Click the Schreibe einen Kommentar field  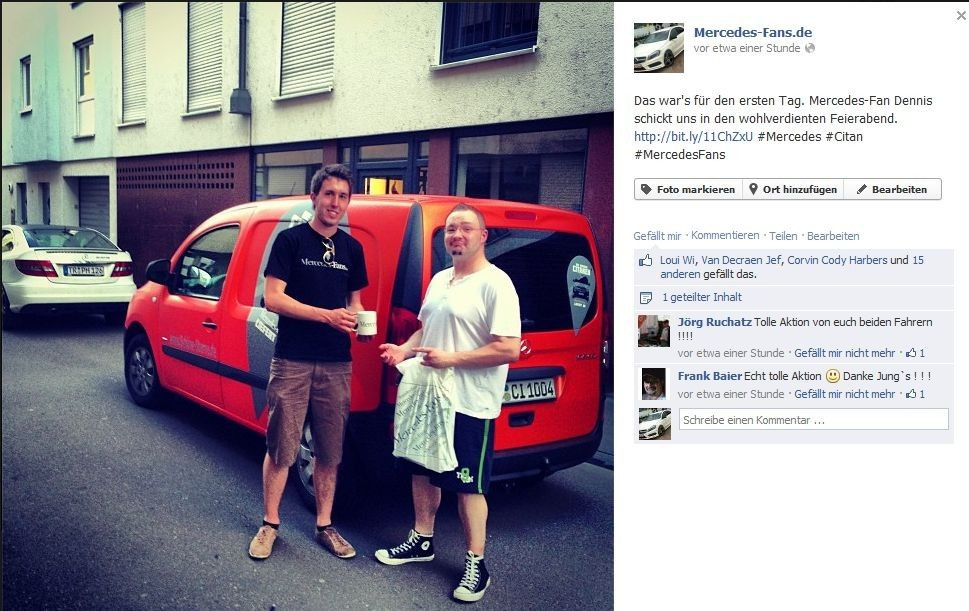[813, 419]
